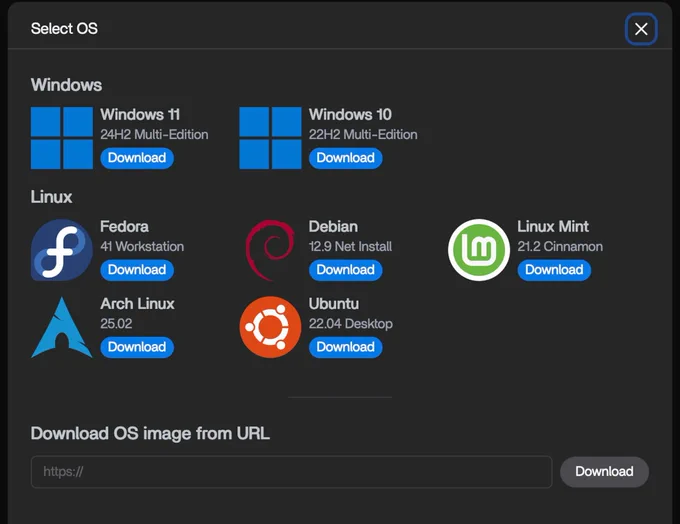The height and width of the screenshot is (524, 680).
Task: Click the Arch Linux logo icon
Action: coord(62,327)
